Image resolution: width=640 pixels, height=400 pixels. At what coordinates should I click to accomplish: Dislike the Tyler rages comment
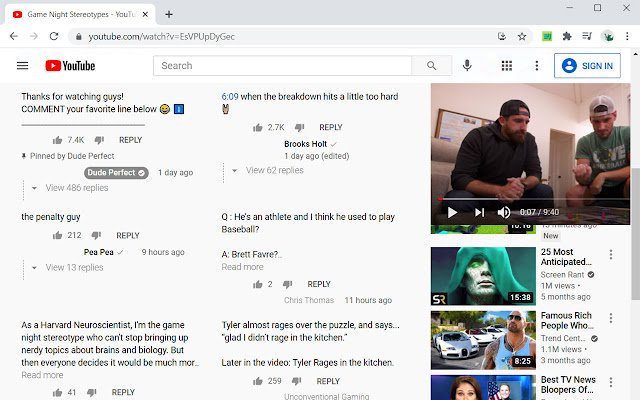coord(296,381)
